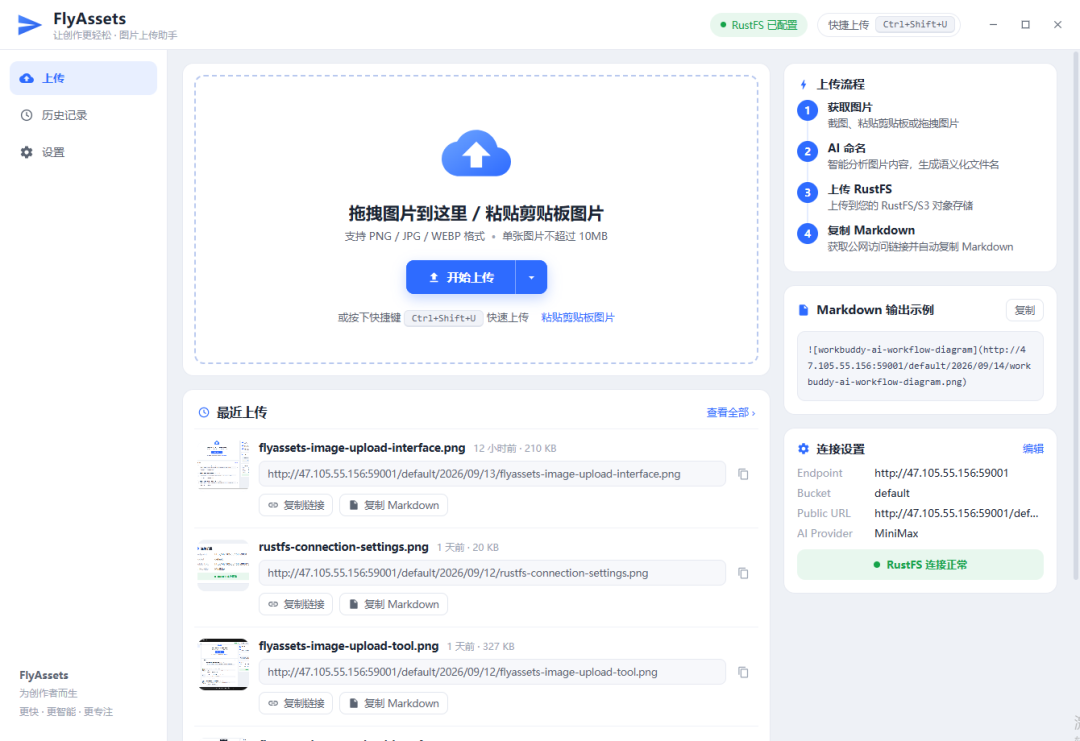The height and width of the screenshot is (741, 1080).
Task: Click copy icon beside flyassets-image-upload-tool.png URL
Action: (x=743, y=672)
